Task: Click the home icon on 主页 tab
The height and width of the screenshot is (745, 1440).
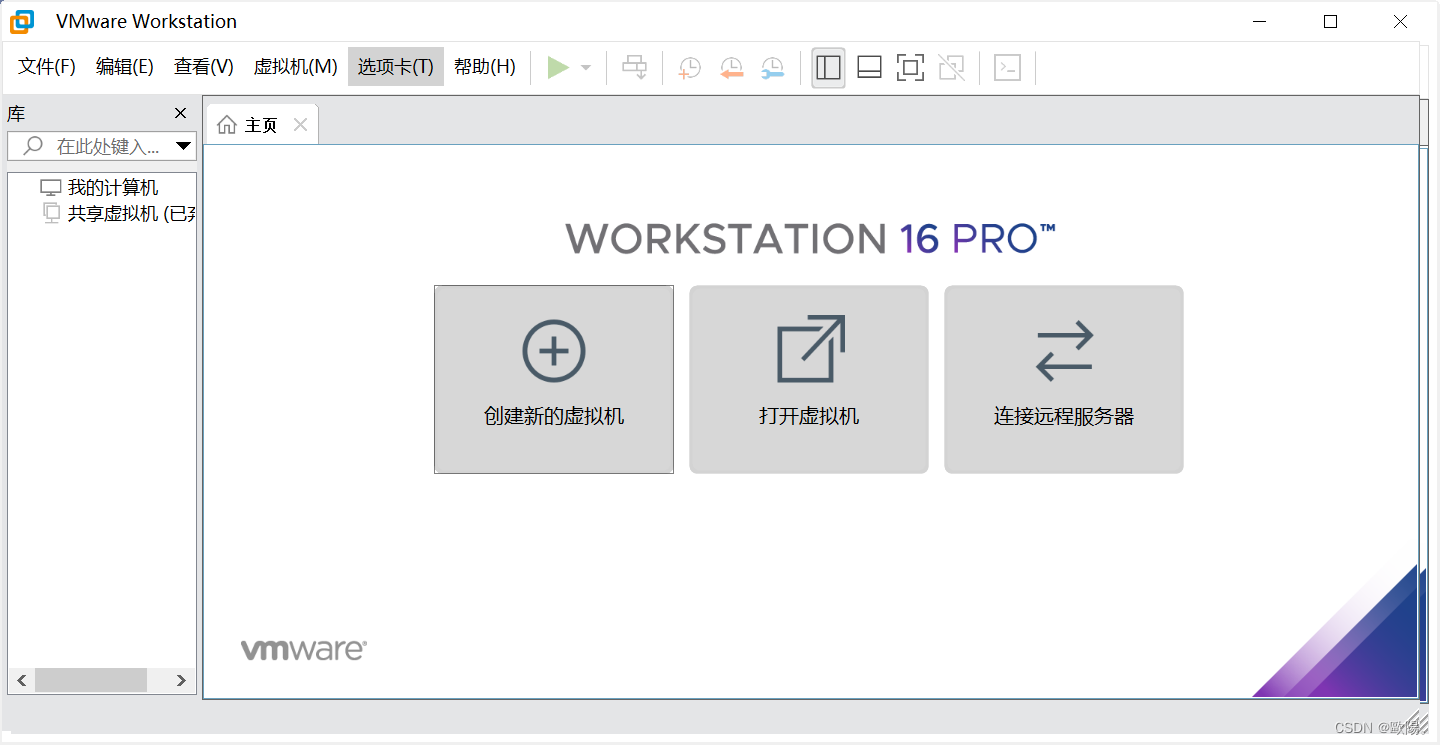Action: point(227,125)
